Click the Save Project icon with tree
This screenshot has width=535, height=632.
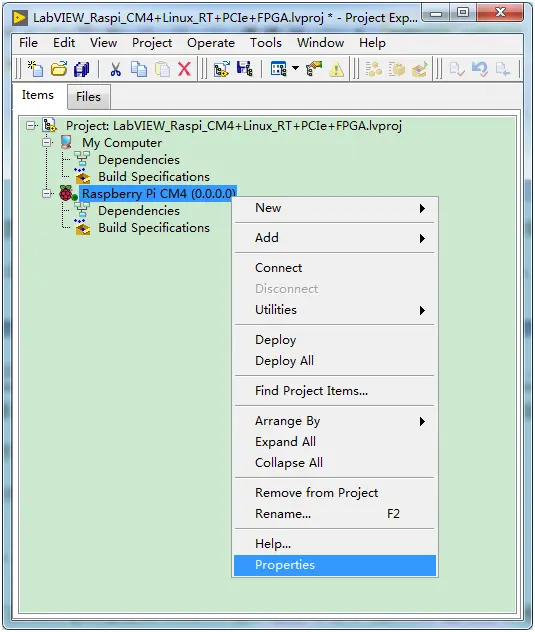tap(245, 69)
